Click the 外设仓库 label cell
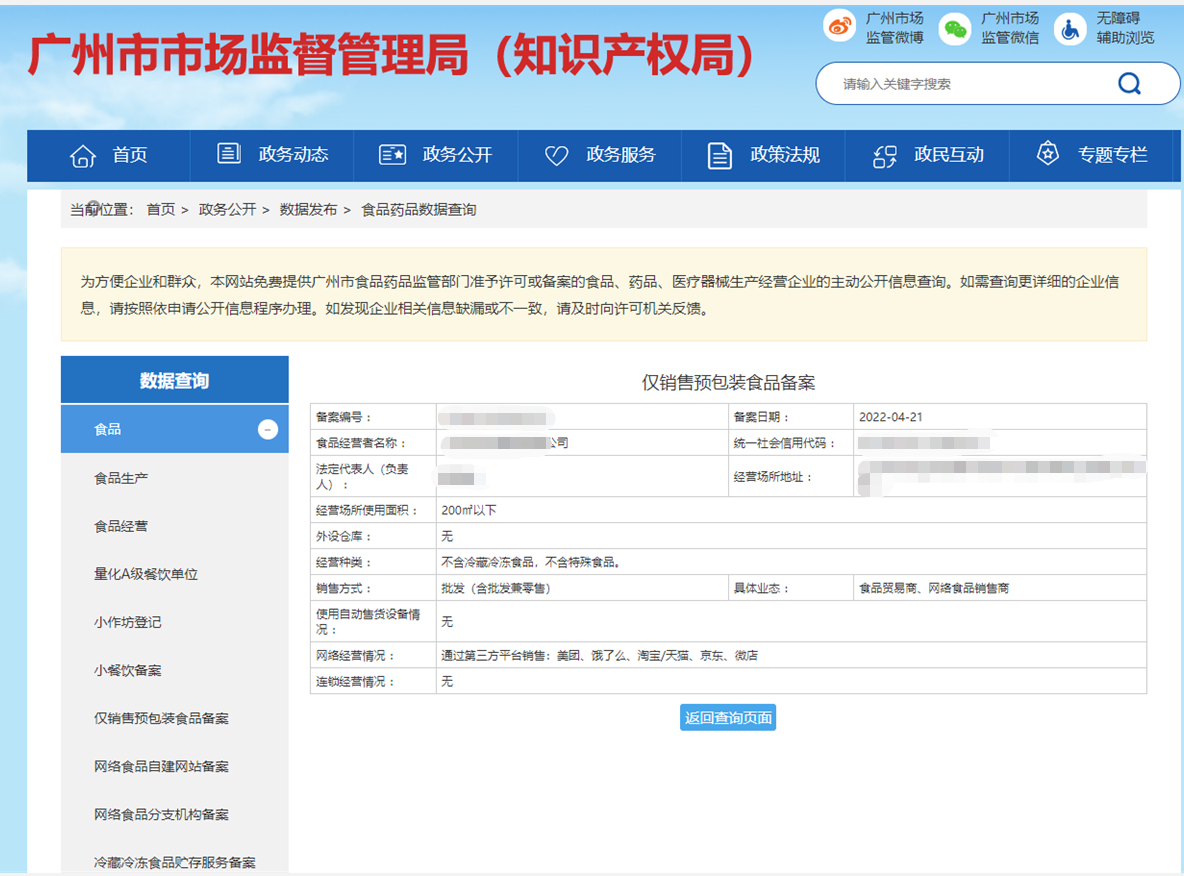 tap(373, 536)
